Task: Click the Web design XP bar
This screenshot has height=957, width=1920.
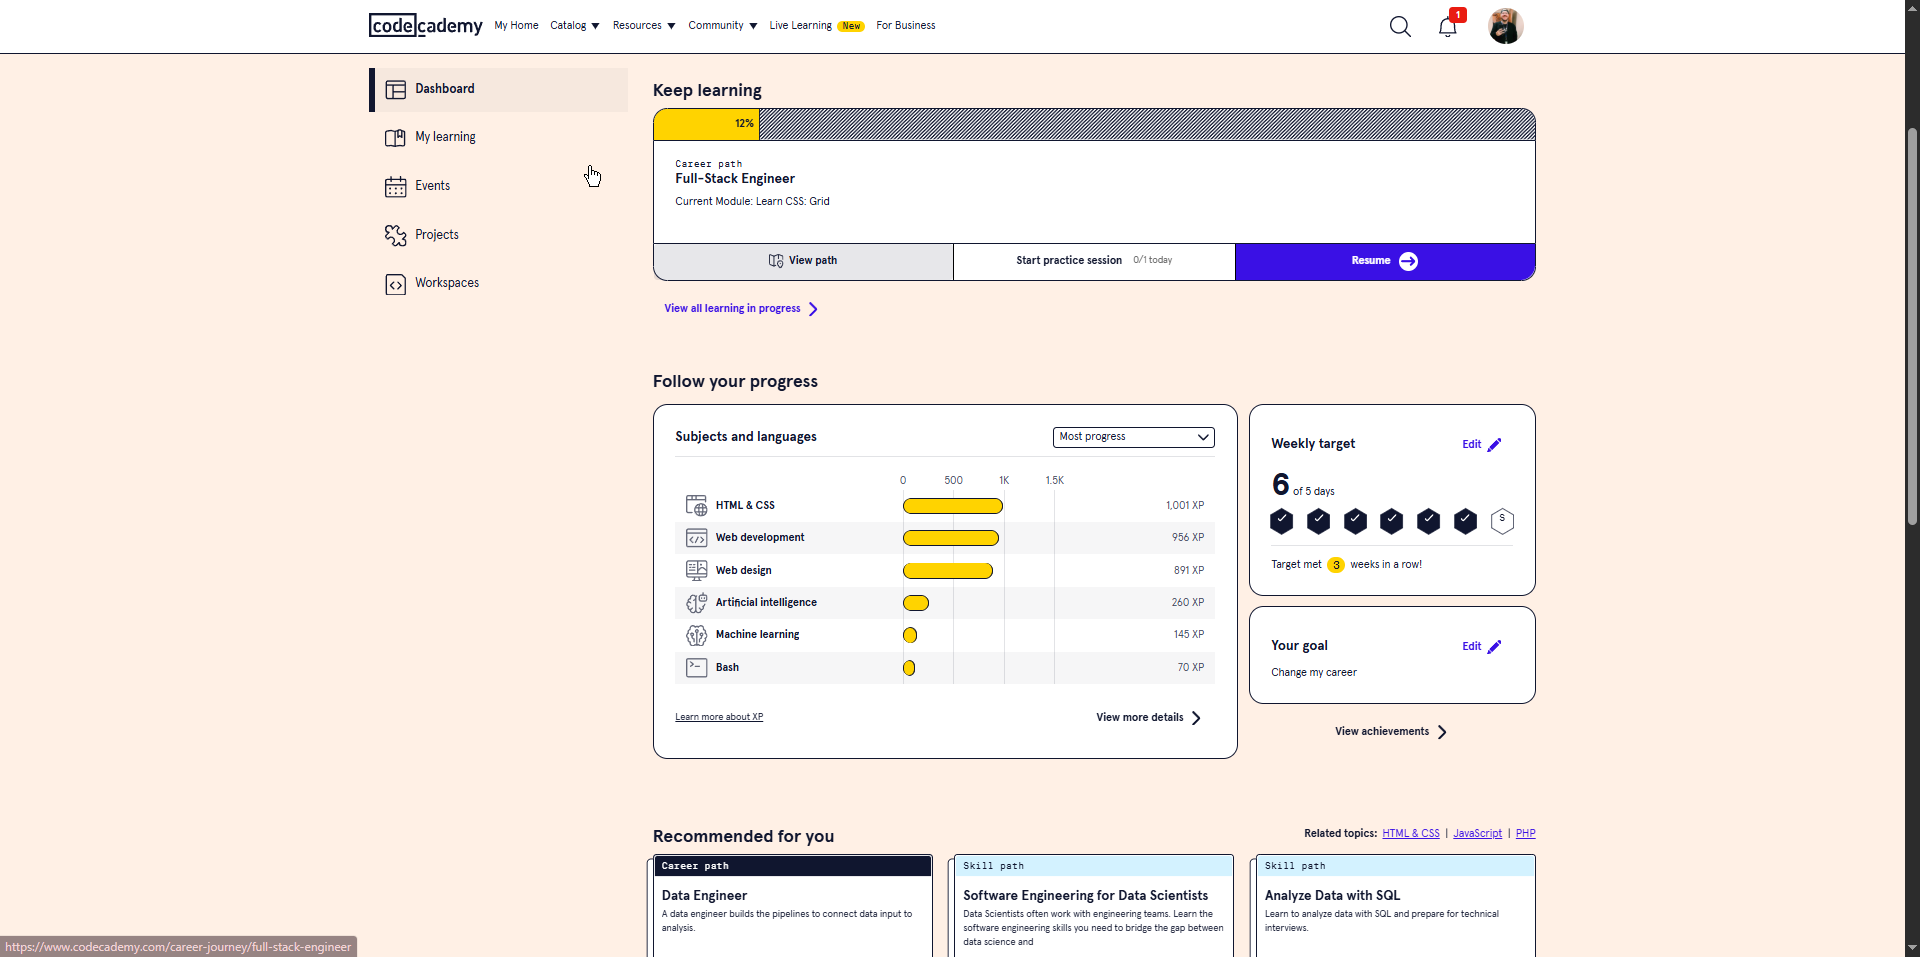Action: point(948,571)
